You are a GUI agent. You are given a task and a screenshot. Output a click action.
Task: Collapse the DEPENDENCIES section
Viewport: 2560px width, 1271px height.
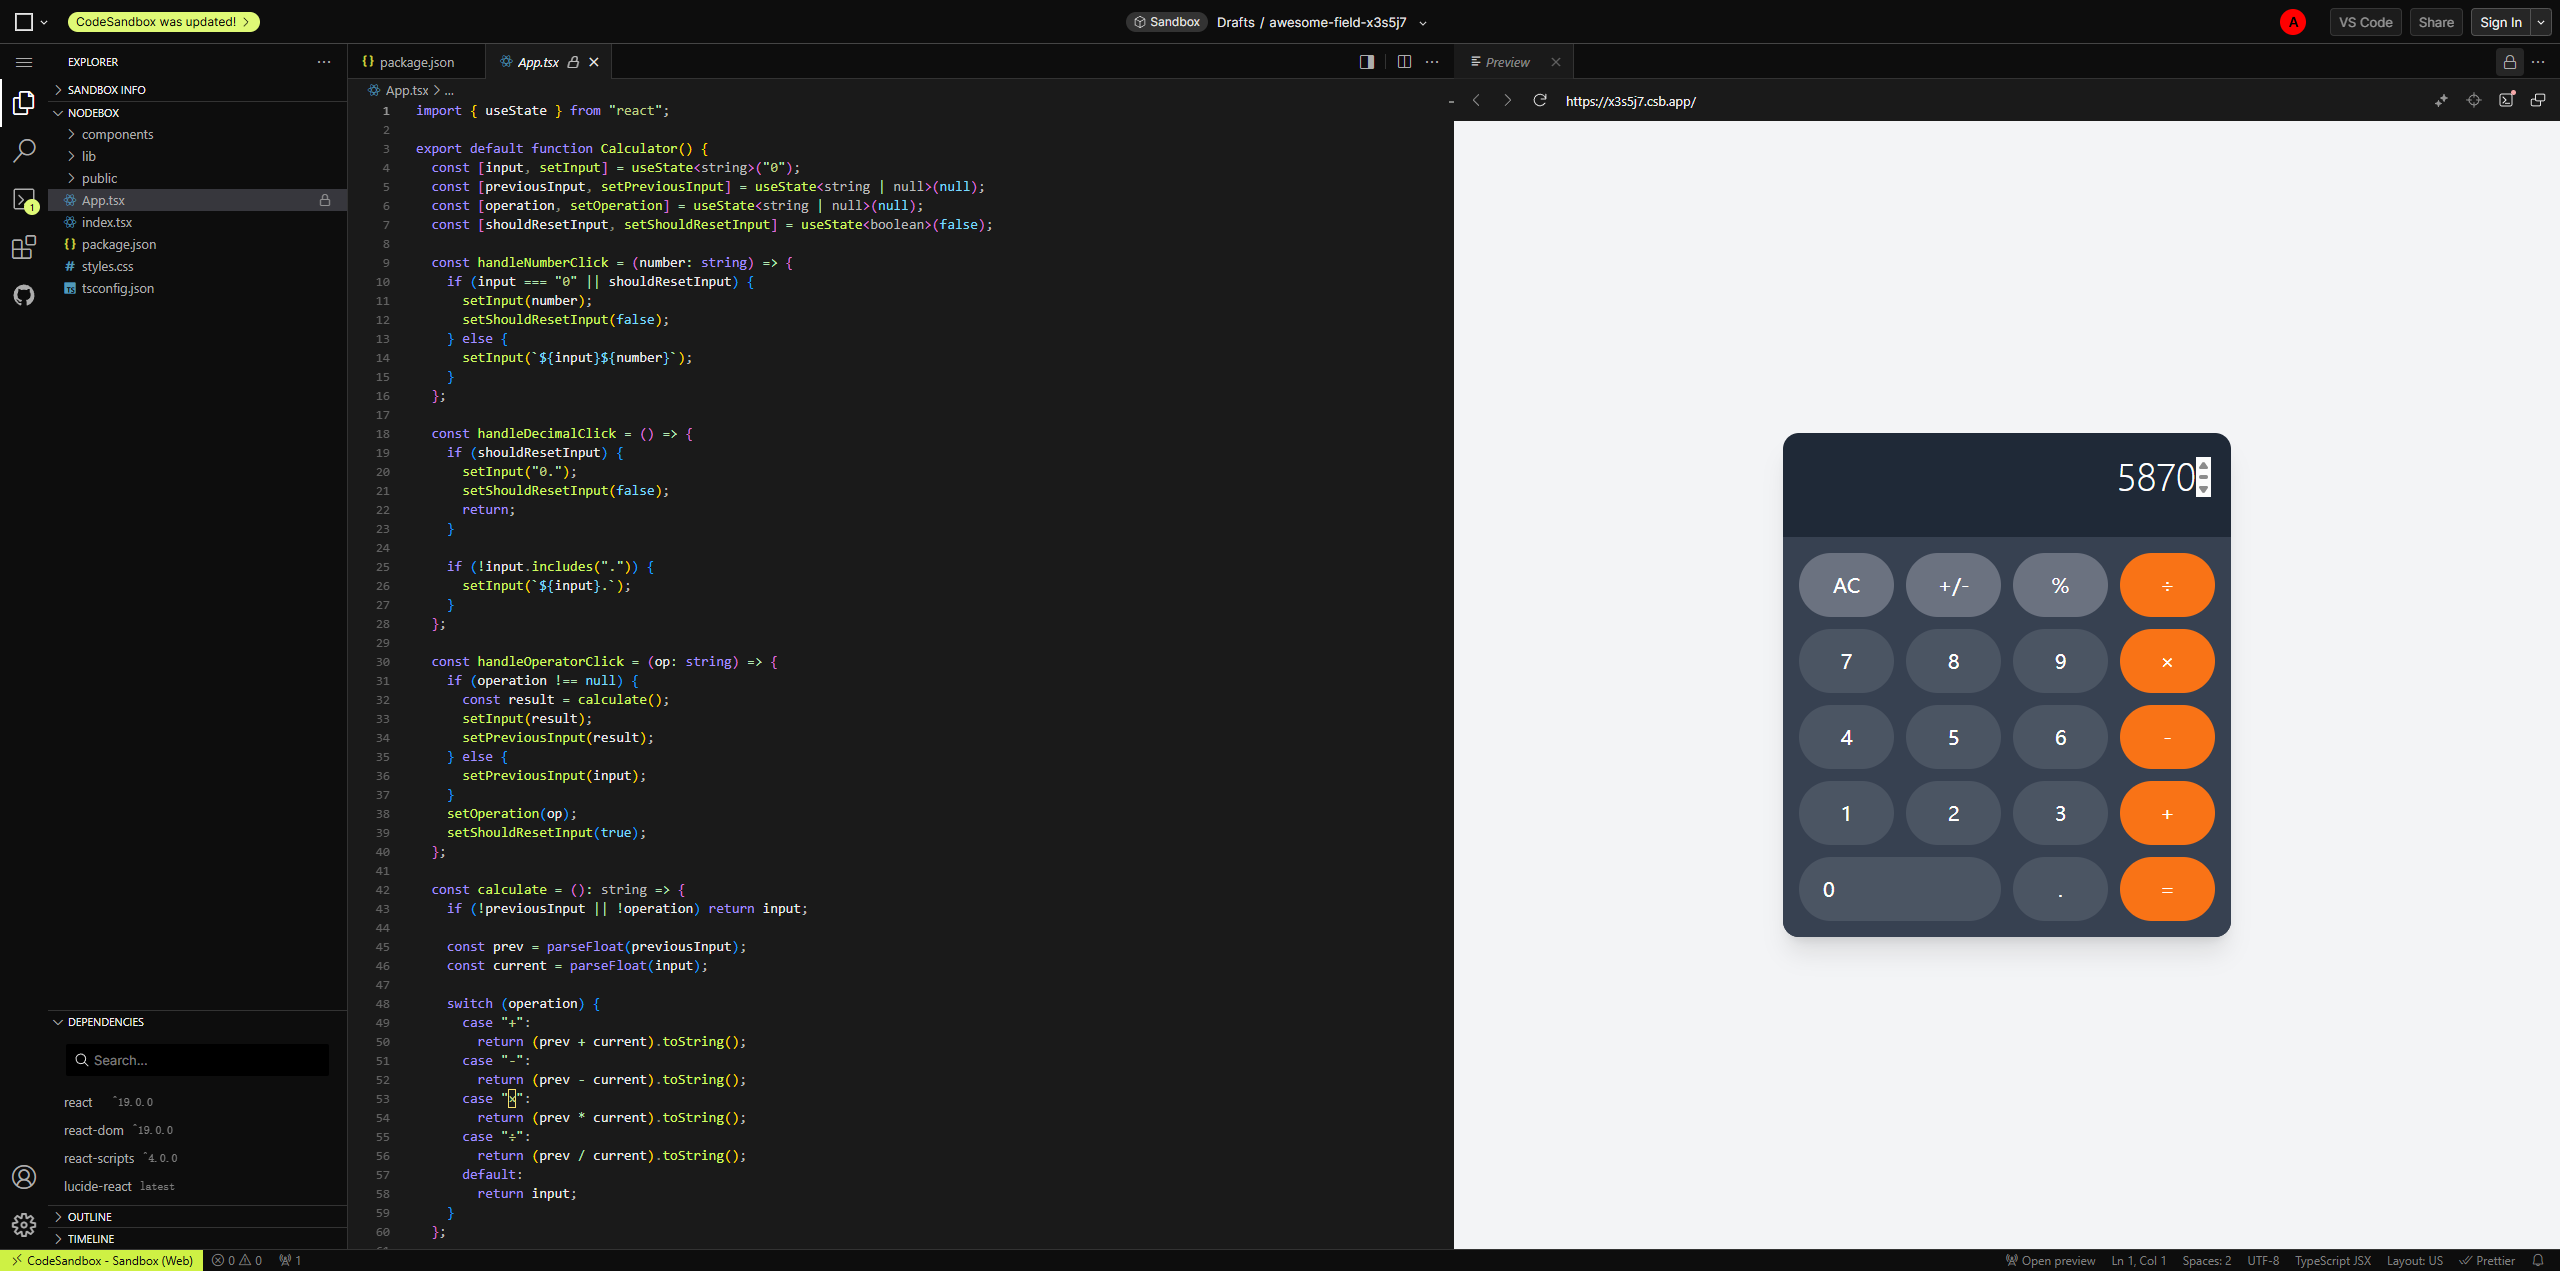(105, 1022)
